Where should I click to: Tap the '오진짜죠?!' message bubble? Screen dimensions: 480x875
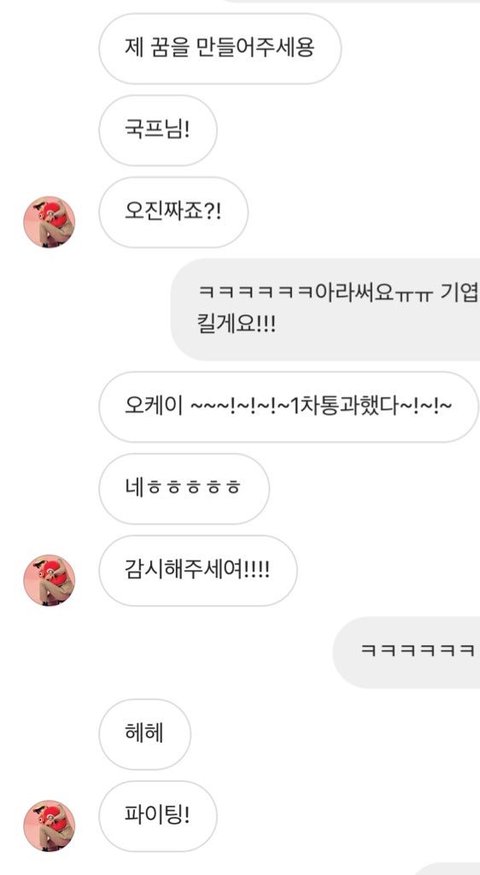click(174, 213)
